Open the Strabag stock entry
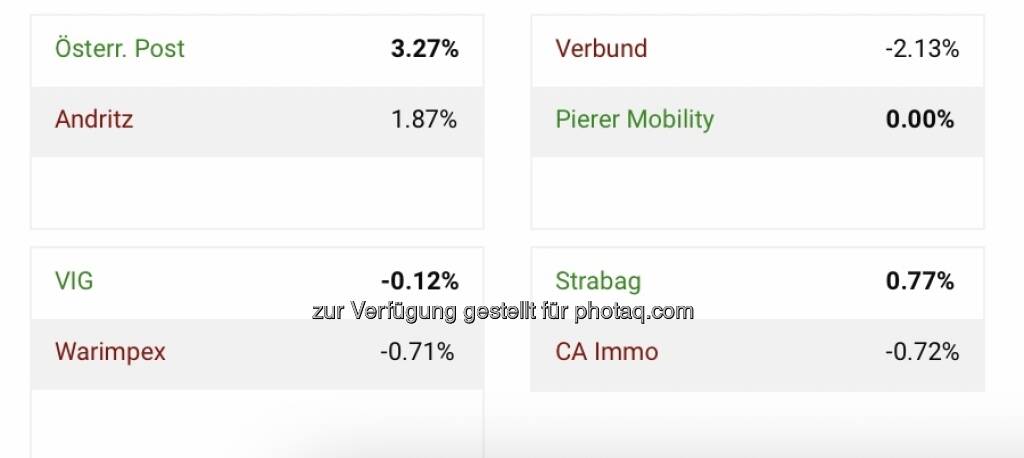 (x=598, y=281)
